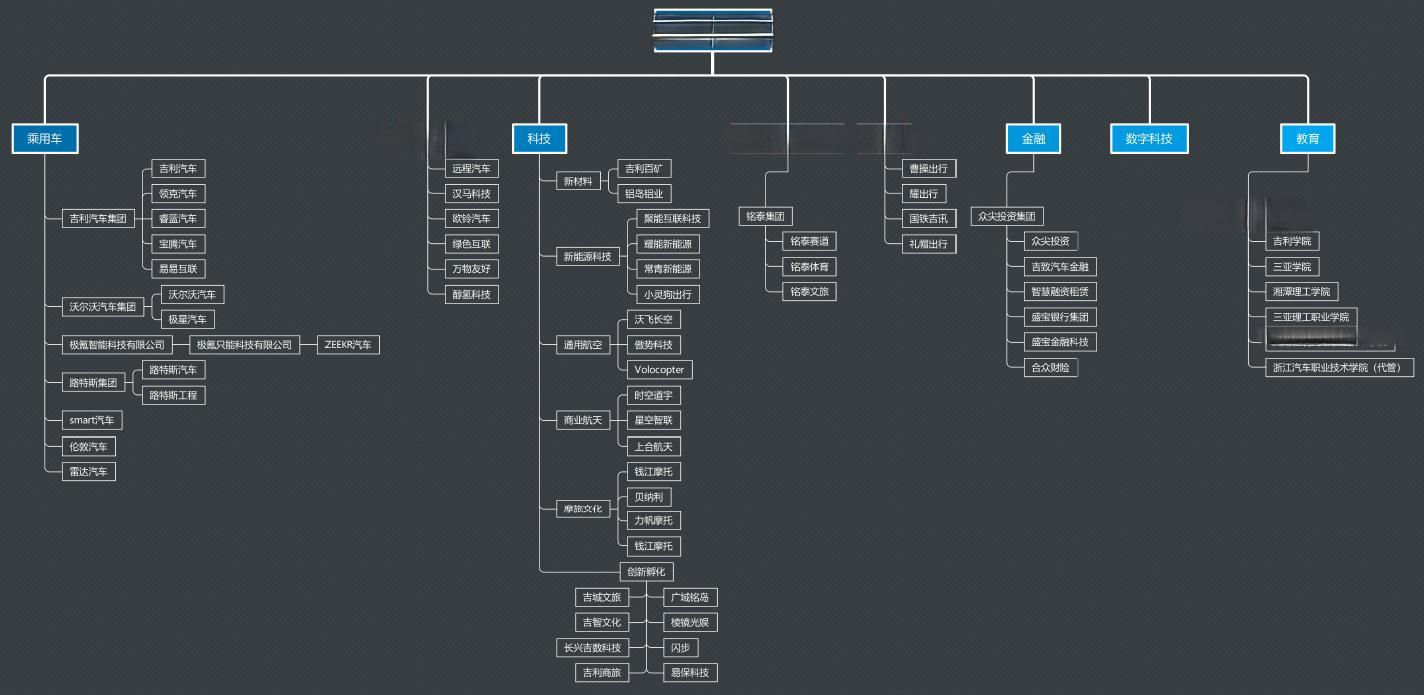
Task: Click the 沃尔沃汽车 node
Action: (192, 294)
